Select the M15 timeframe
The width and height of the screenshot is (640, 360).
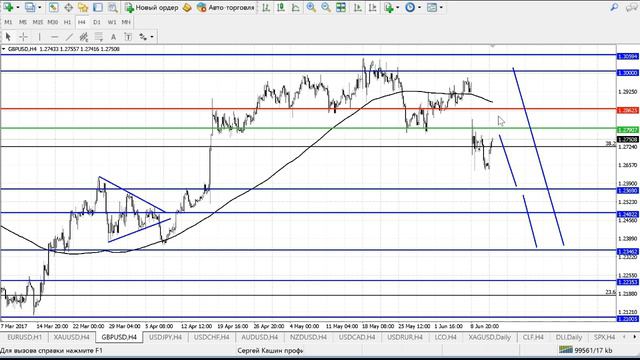point(38,22)
